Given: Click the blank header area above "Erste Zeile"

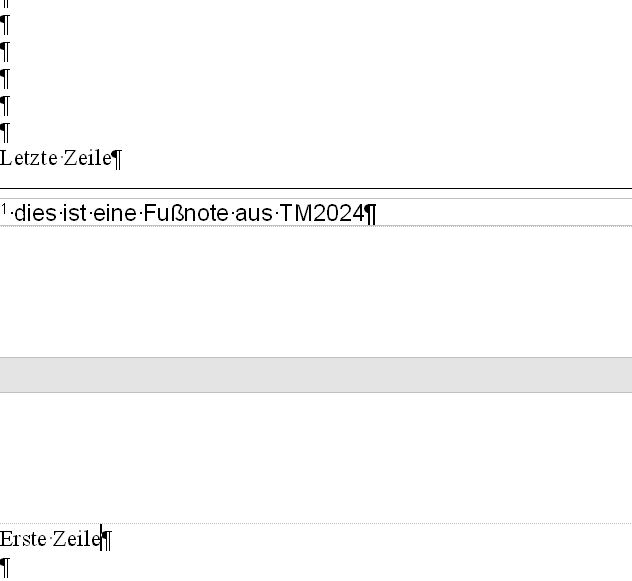Looking at the screenshot, I should click(x=316, y=458).
